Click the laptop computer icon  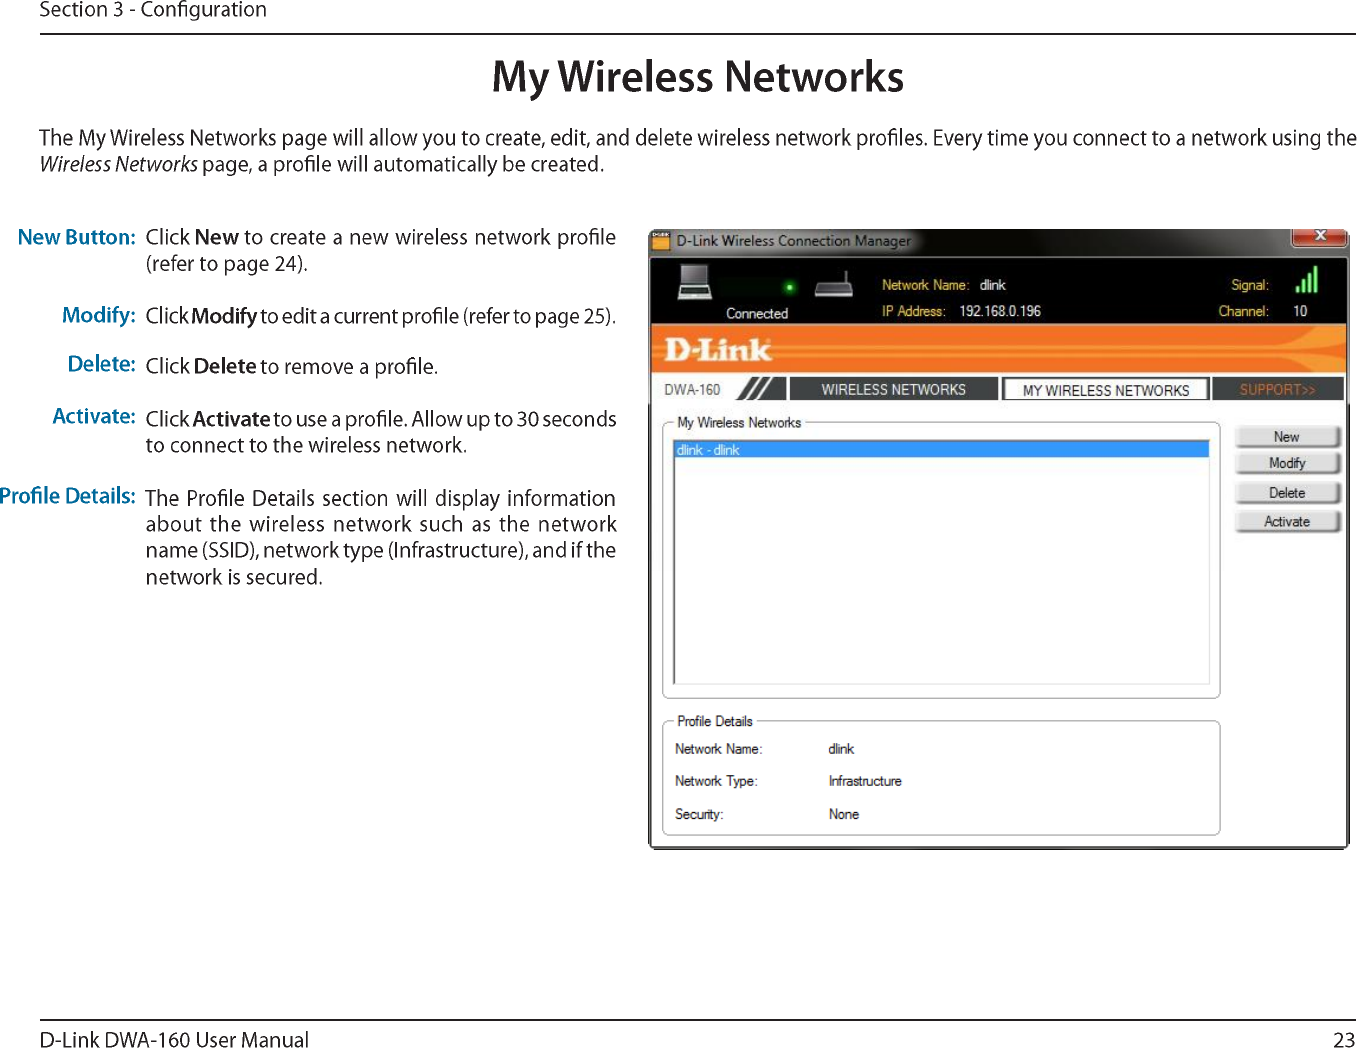pyautogui.click(x=694, y=282)
